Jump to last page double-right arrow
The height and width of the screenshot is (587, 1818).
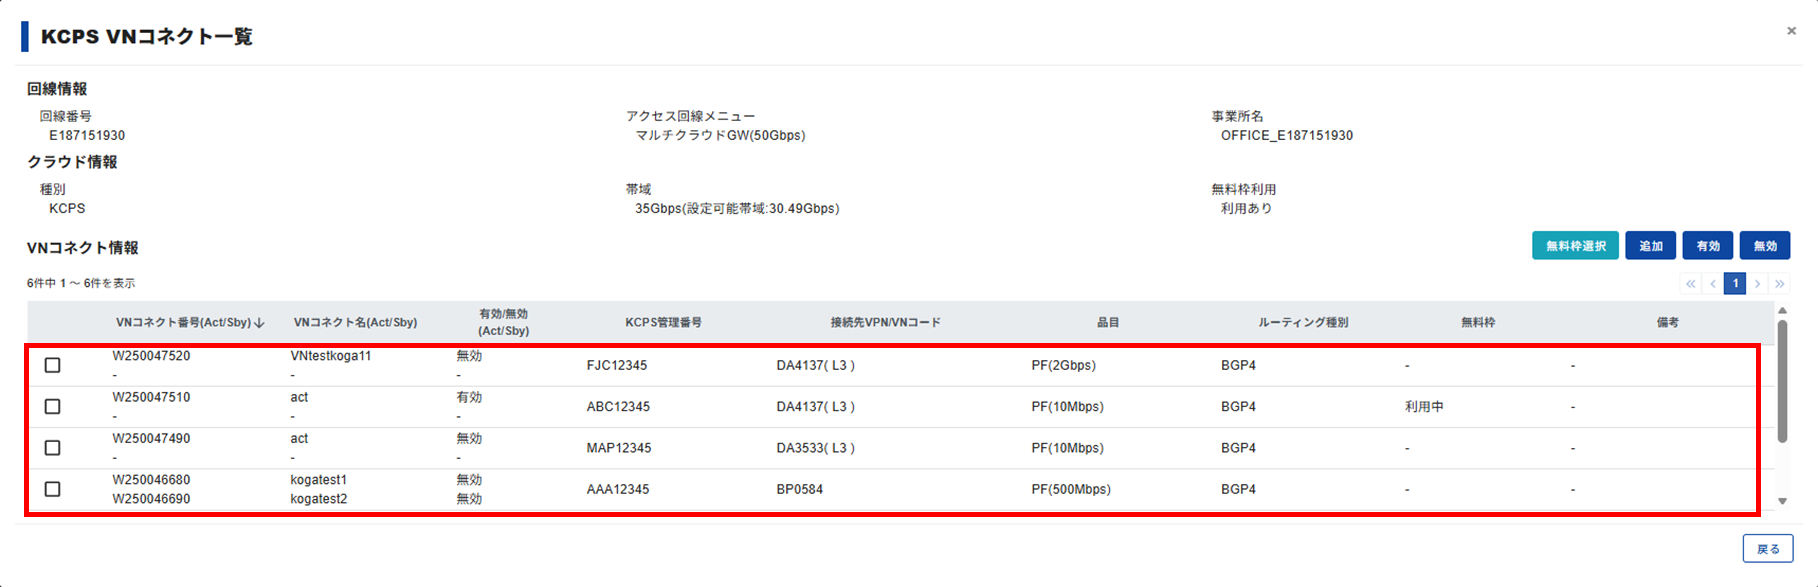point(1779,284)
